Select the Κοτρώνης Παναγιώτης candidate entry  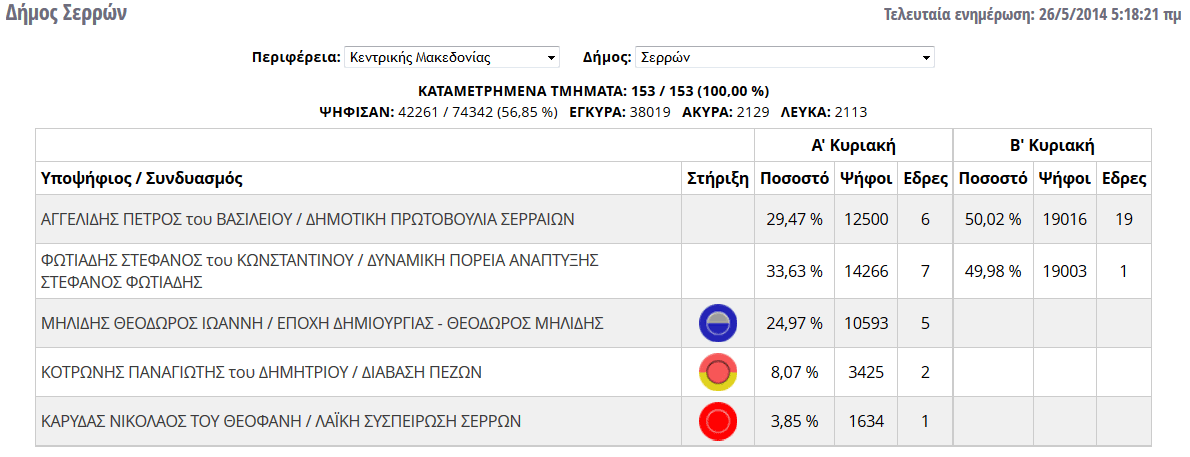[x=262, y=372]
